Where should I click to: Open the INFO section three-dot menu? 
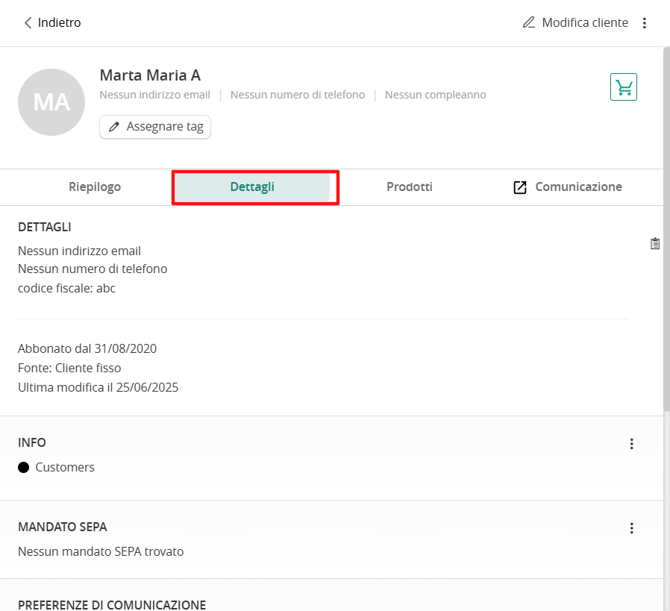point(632,444)
